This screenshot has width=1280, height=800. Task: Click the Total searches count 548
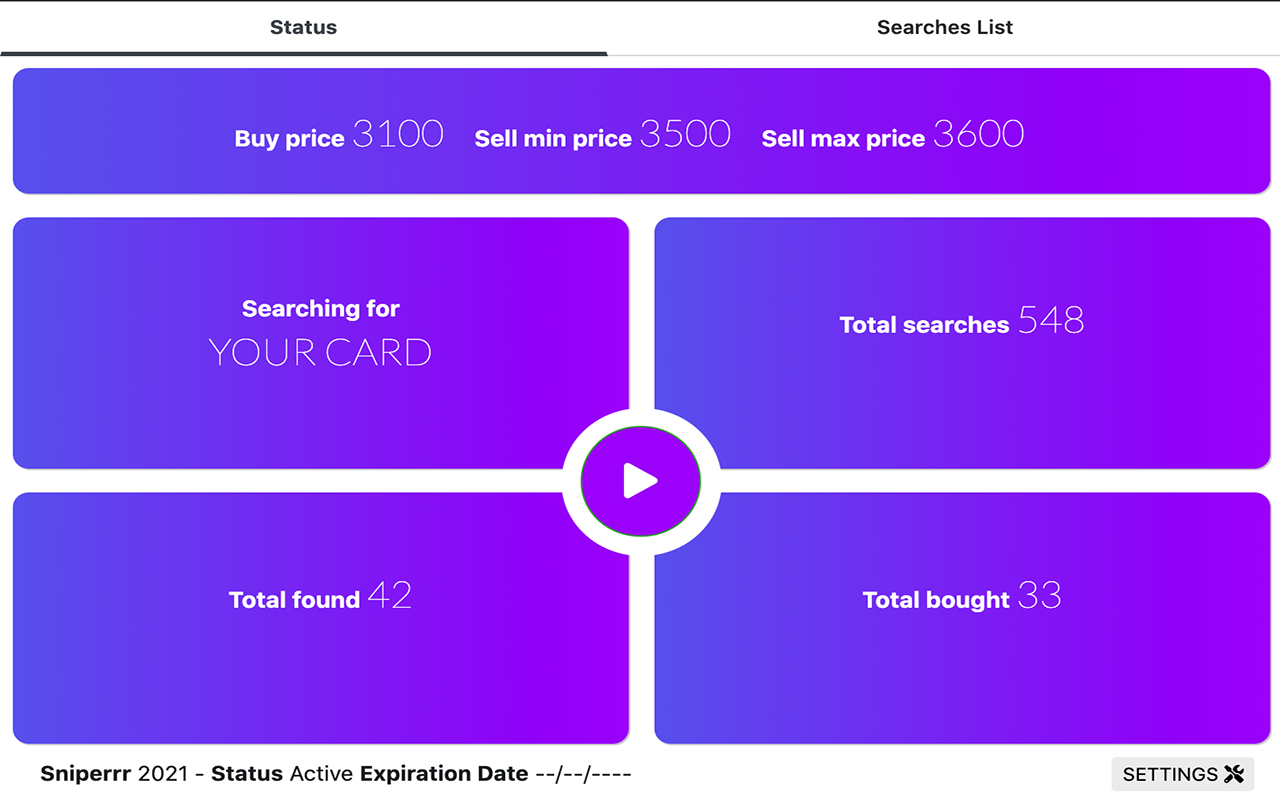(1051, 320)
